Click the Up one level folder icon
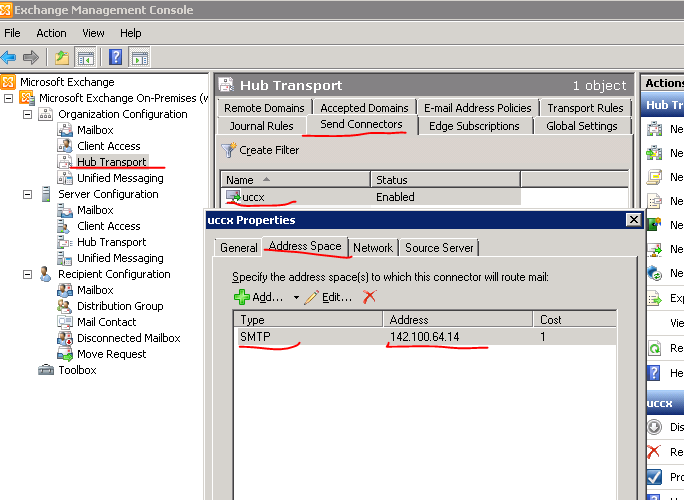Image resolution: width=684 pixels, height=500 pixels. [62, 57]
